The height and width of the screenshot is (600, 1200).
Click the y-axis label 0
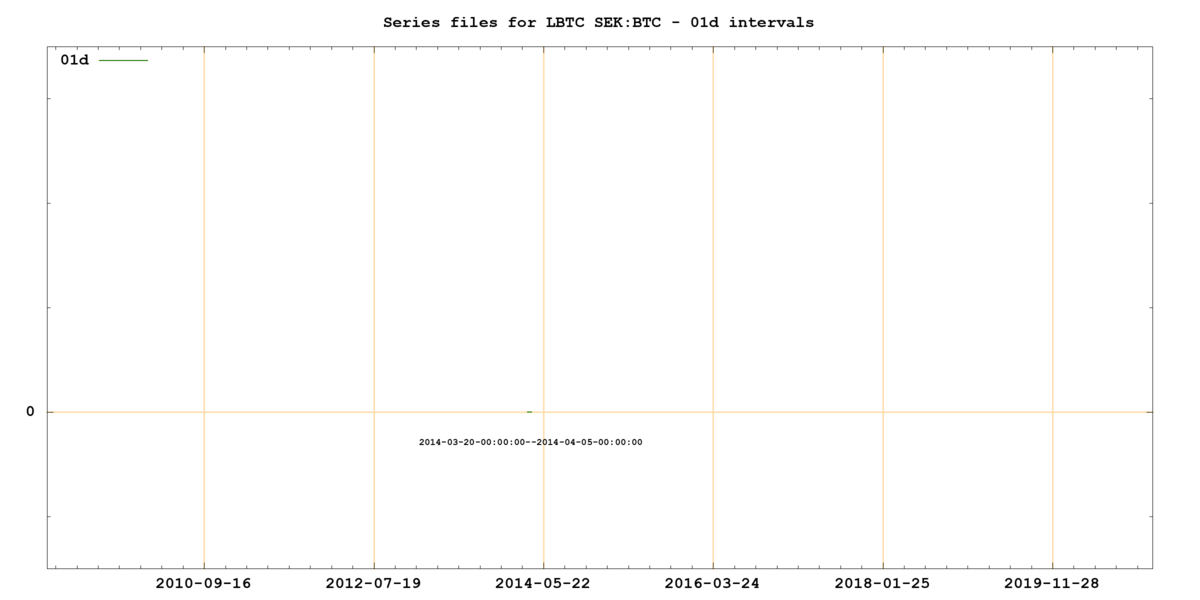(x=30, y=412)
